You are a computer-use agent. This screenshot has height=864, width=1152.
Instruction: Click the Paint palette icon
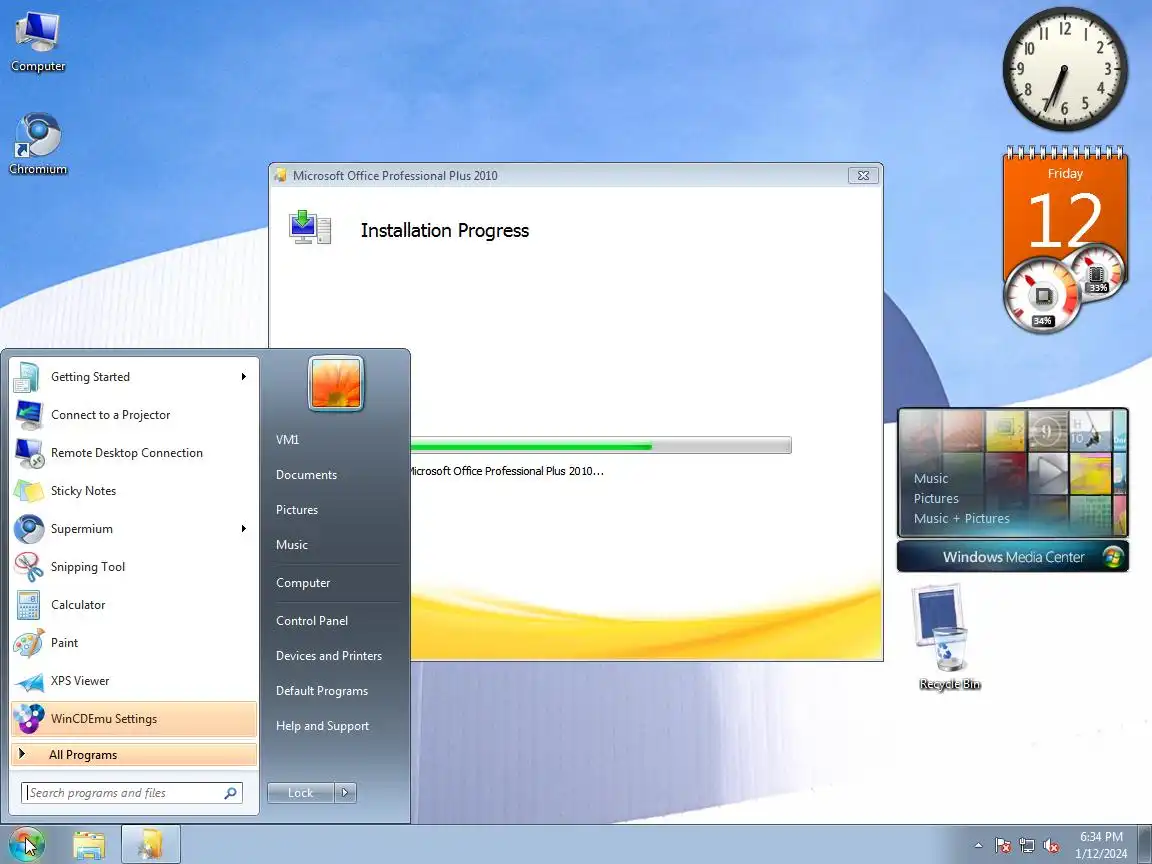click(x=29, y=643)
